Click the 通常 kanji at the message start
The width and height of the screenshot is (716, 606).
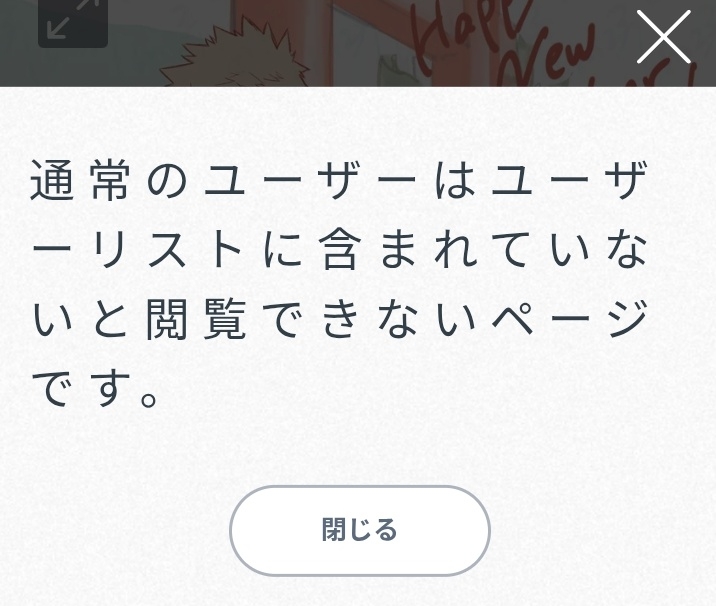79,181
